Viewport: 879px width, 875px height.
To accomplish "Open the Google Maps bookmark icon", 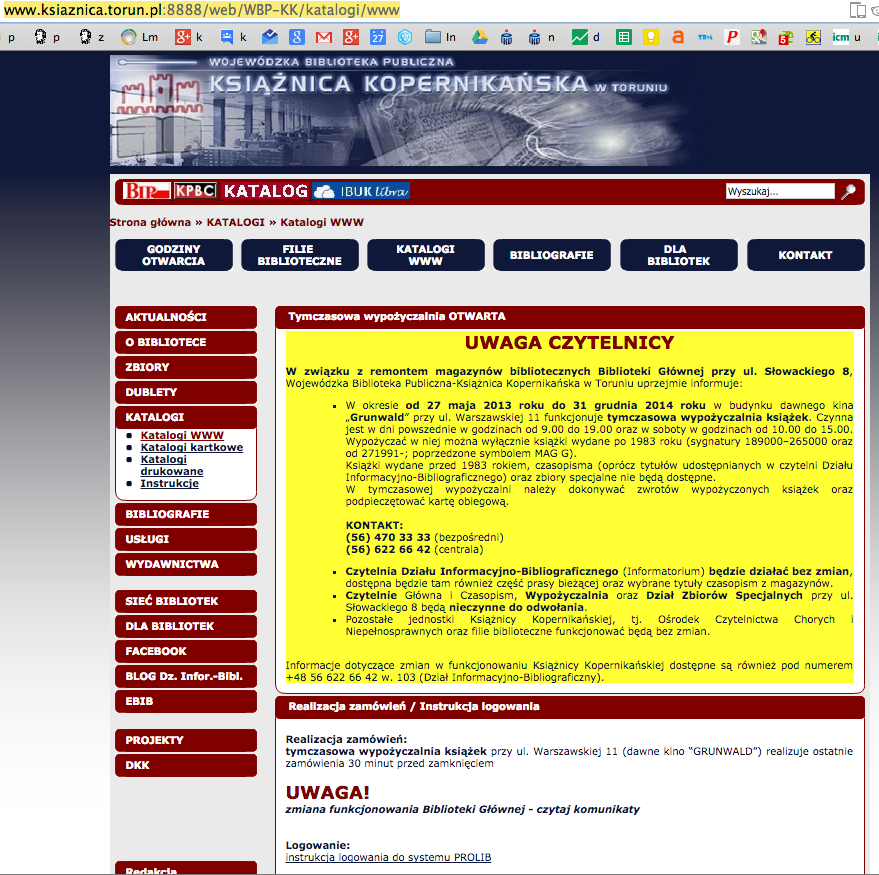I will 758,37.
